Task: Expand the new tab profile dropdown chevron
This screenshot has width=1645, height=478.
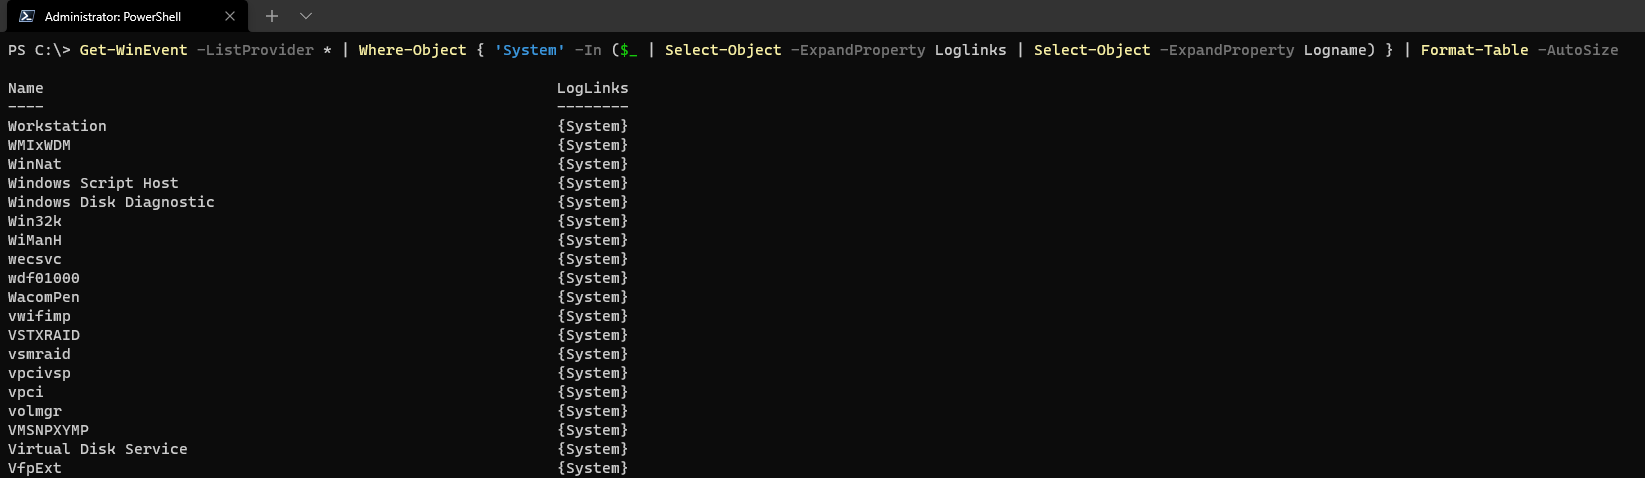Action: click(x=306, y=16)
